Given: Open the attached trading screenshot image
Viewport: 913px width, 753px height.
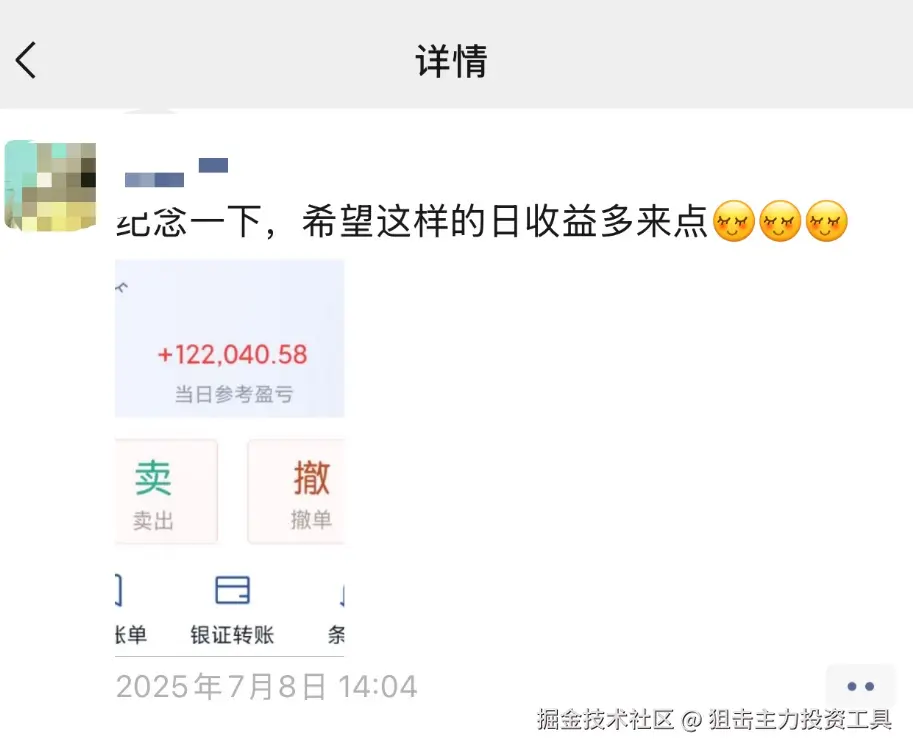Looking at the screenshot, I should click(x=229, y=458).
